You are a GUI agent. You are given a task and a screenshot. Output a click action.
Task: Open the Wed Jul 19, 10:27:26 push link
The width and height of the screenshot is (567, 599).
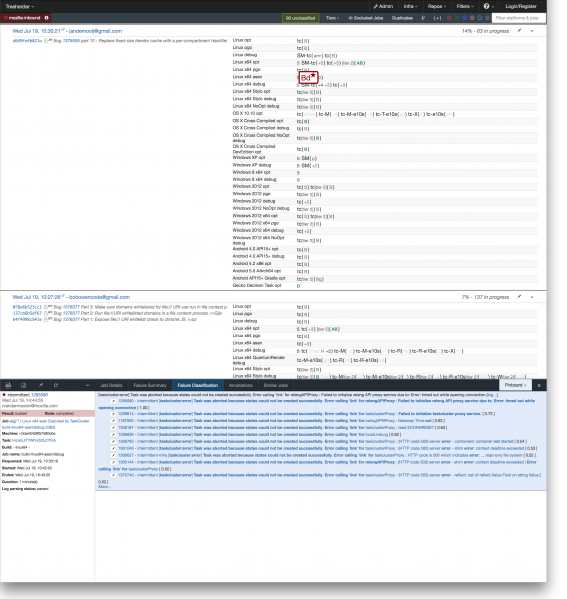tap(37, 297)
